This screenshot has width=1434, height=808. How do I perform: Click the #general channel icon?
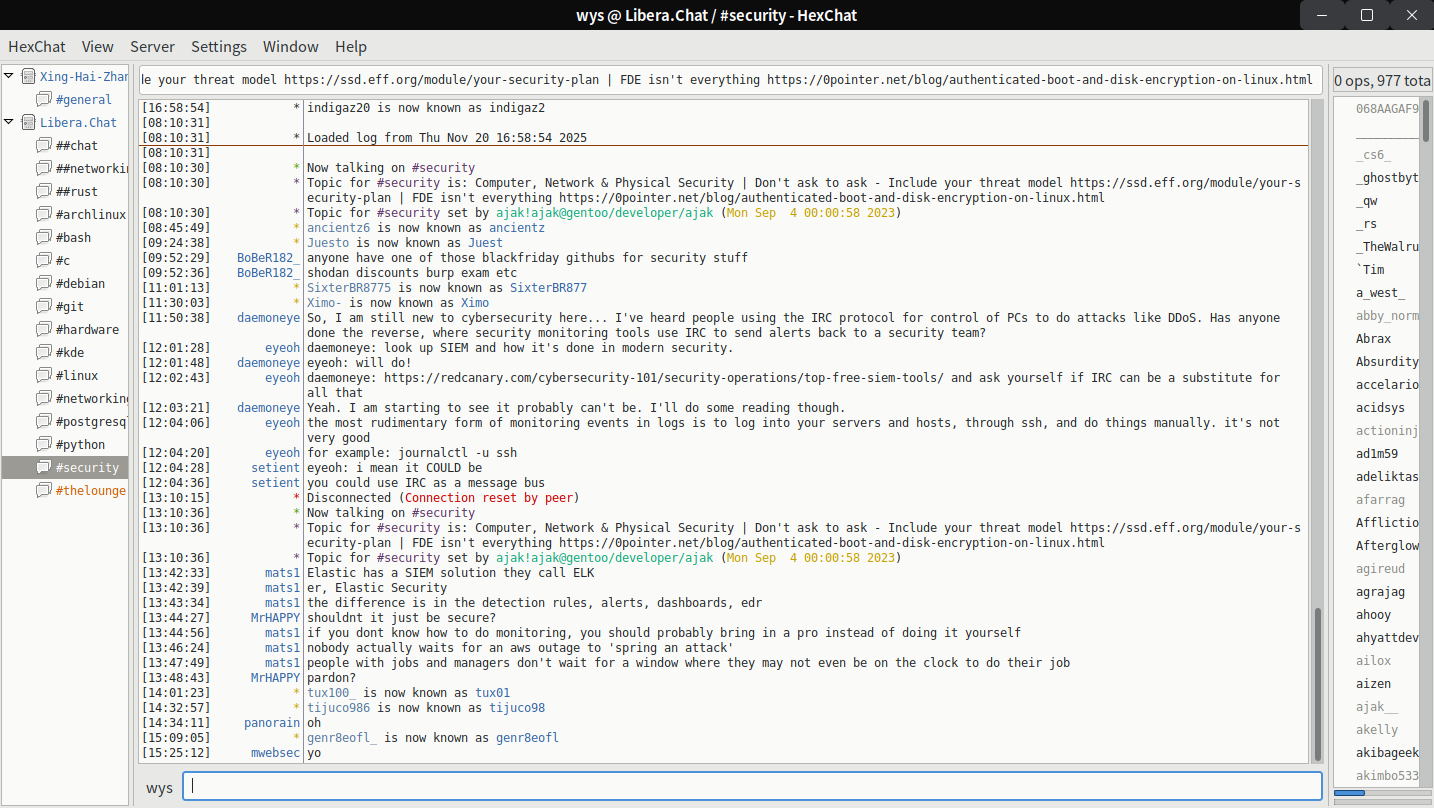point(43,99)
